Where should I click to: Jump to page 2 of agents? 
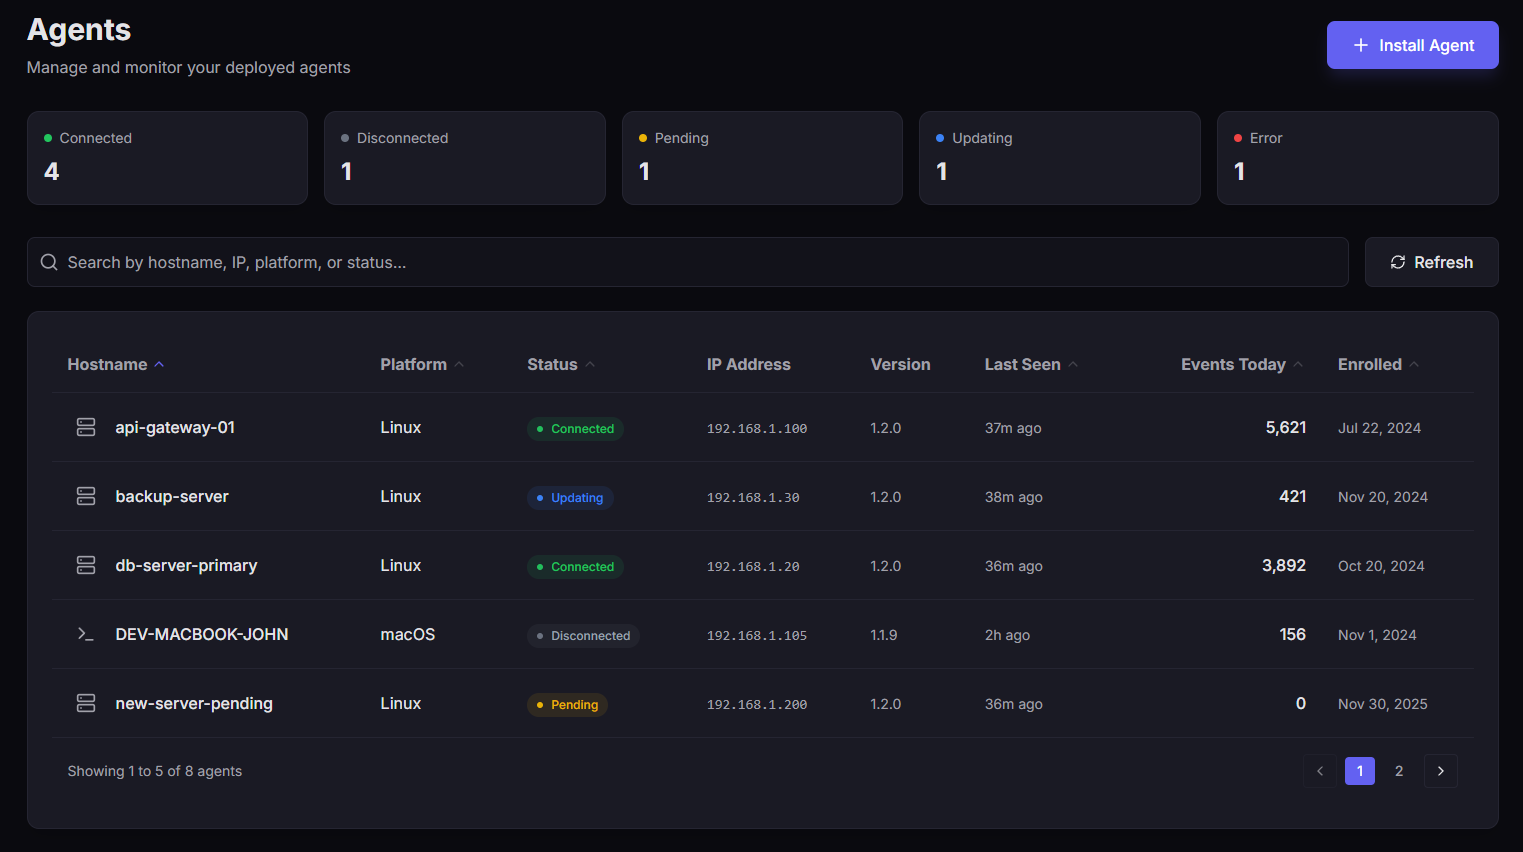(x=1399, y=771)
